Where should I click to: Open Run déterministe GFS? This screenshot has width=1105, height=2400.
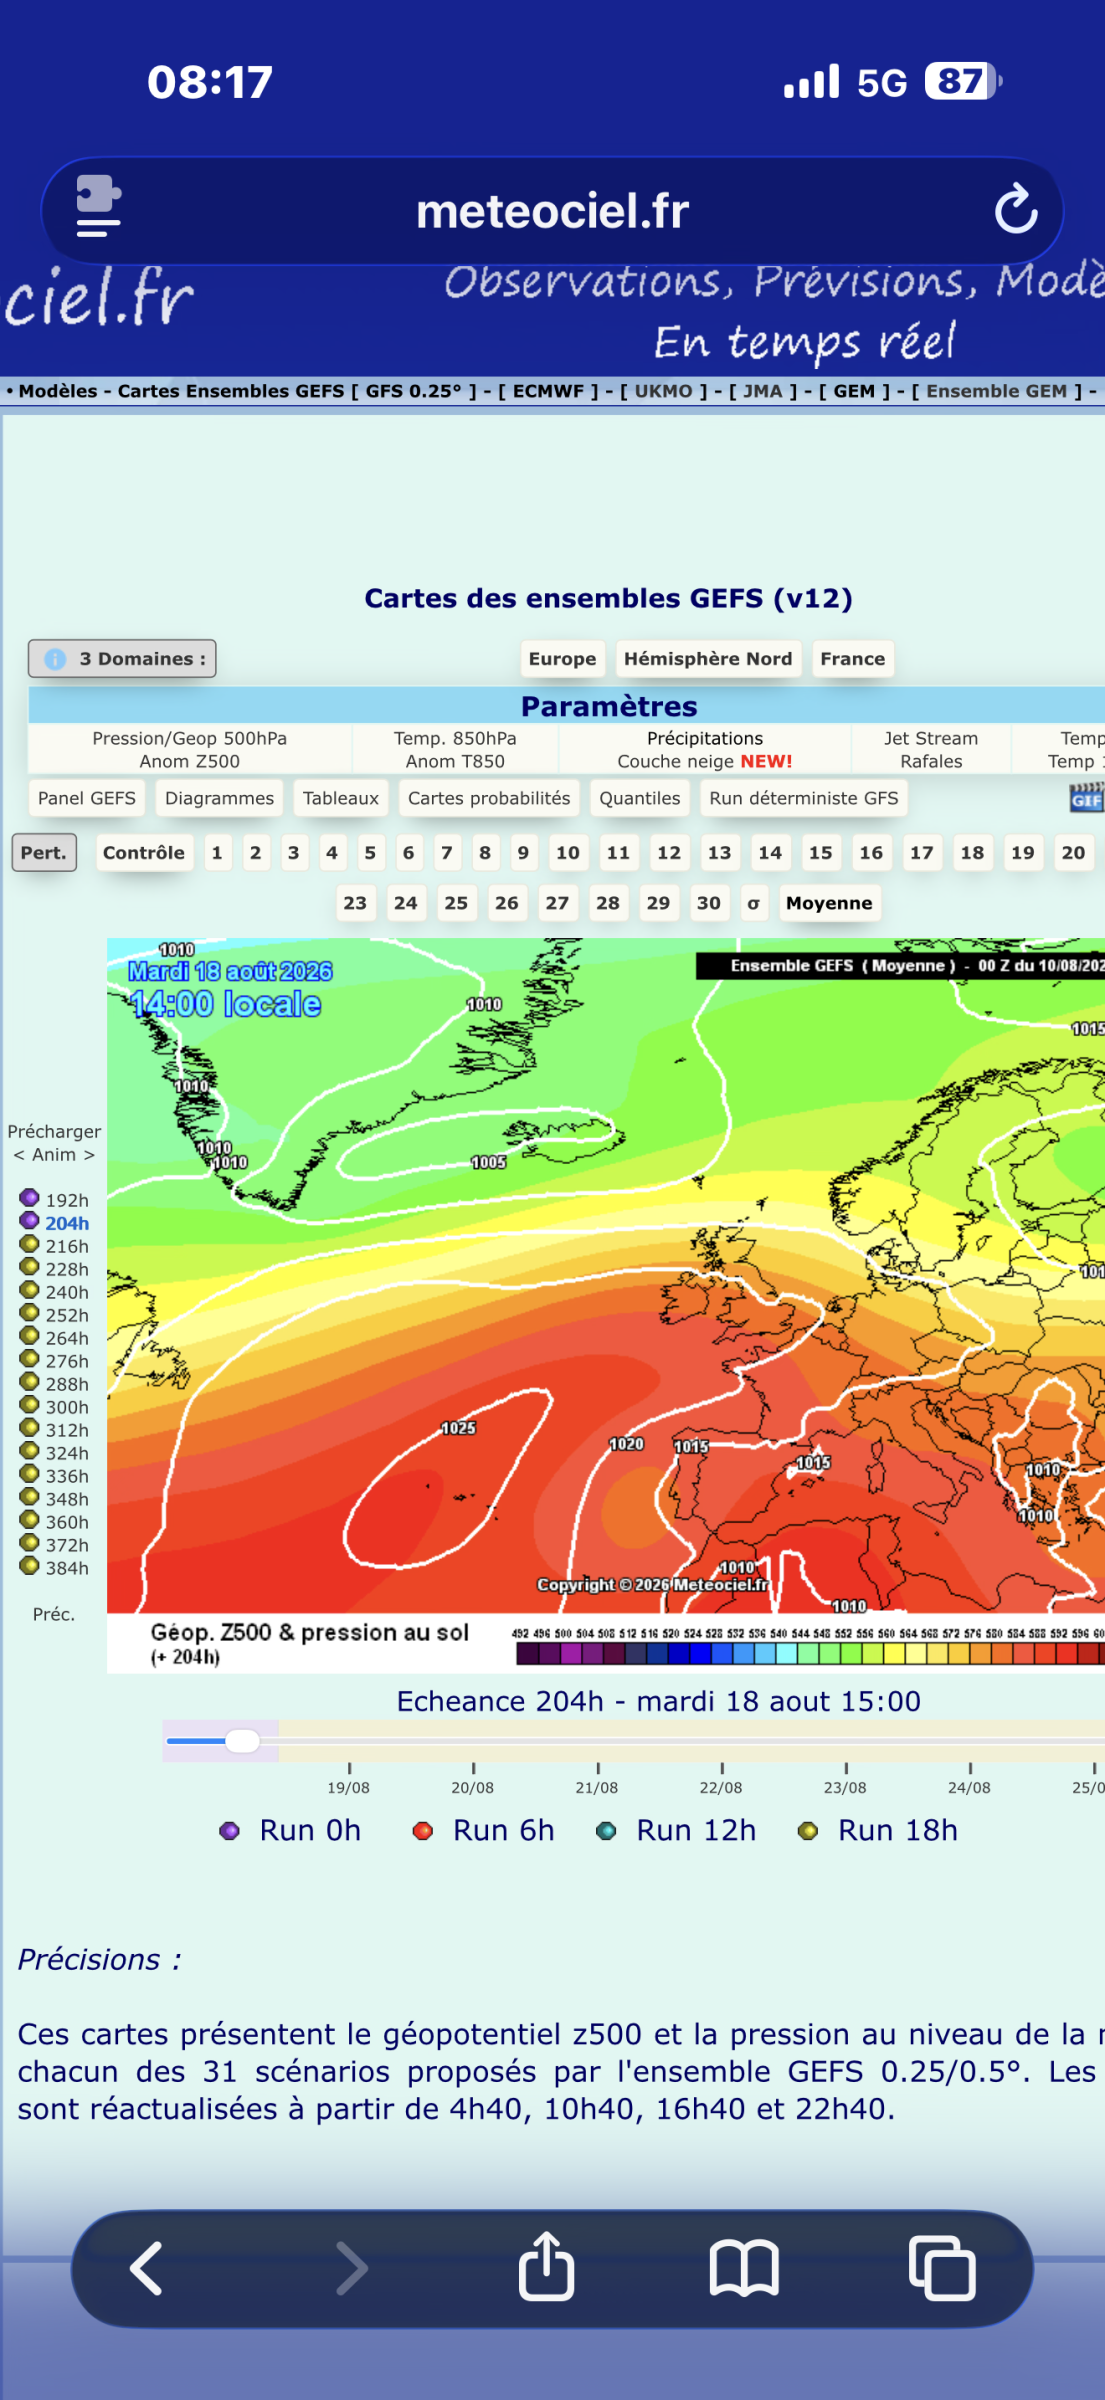pos(804,798)
